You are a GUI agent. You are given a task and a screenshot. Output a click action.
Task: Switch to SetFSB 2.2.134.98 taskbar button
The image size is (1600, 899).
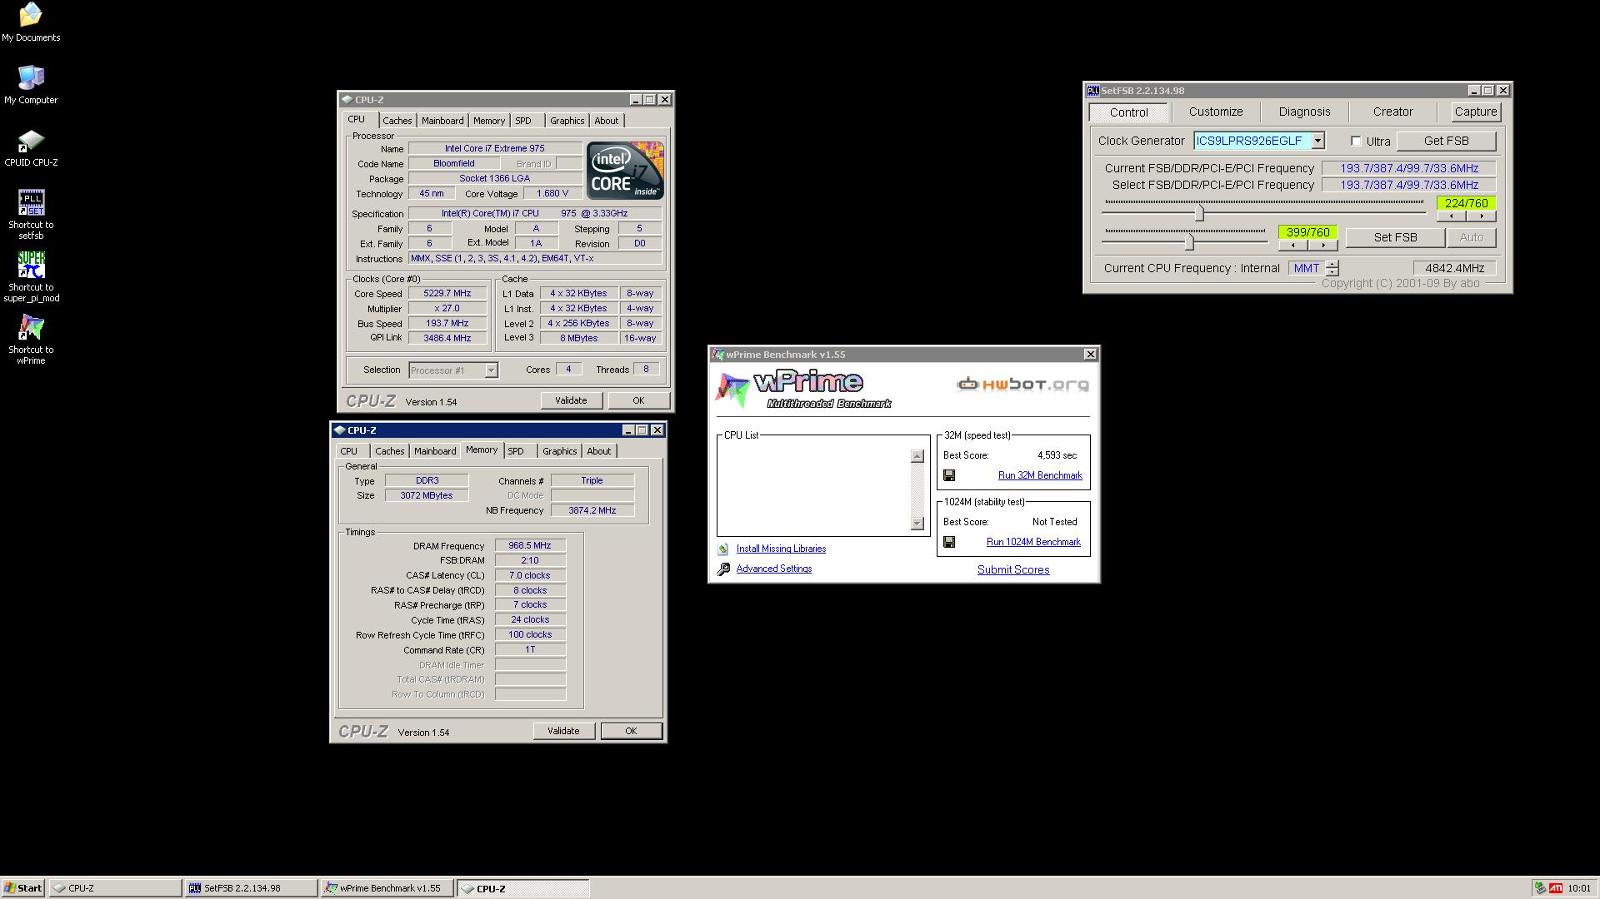coord(251,888)
